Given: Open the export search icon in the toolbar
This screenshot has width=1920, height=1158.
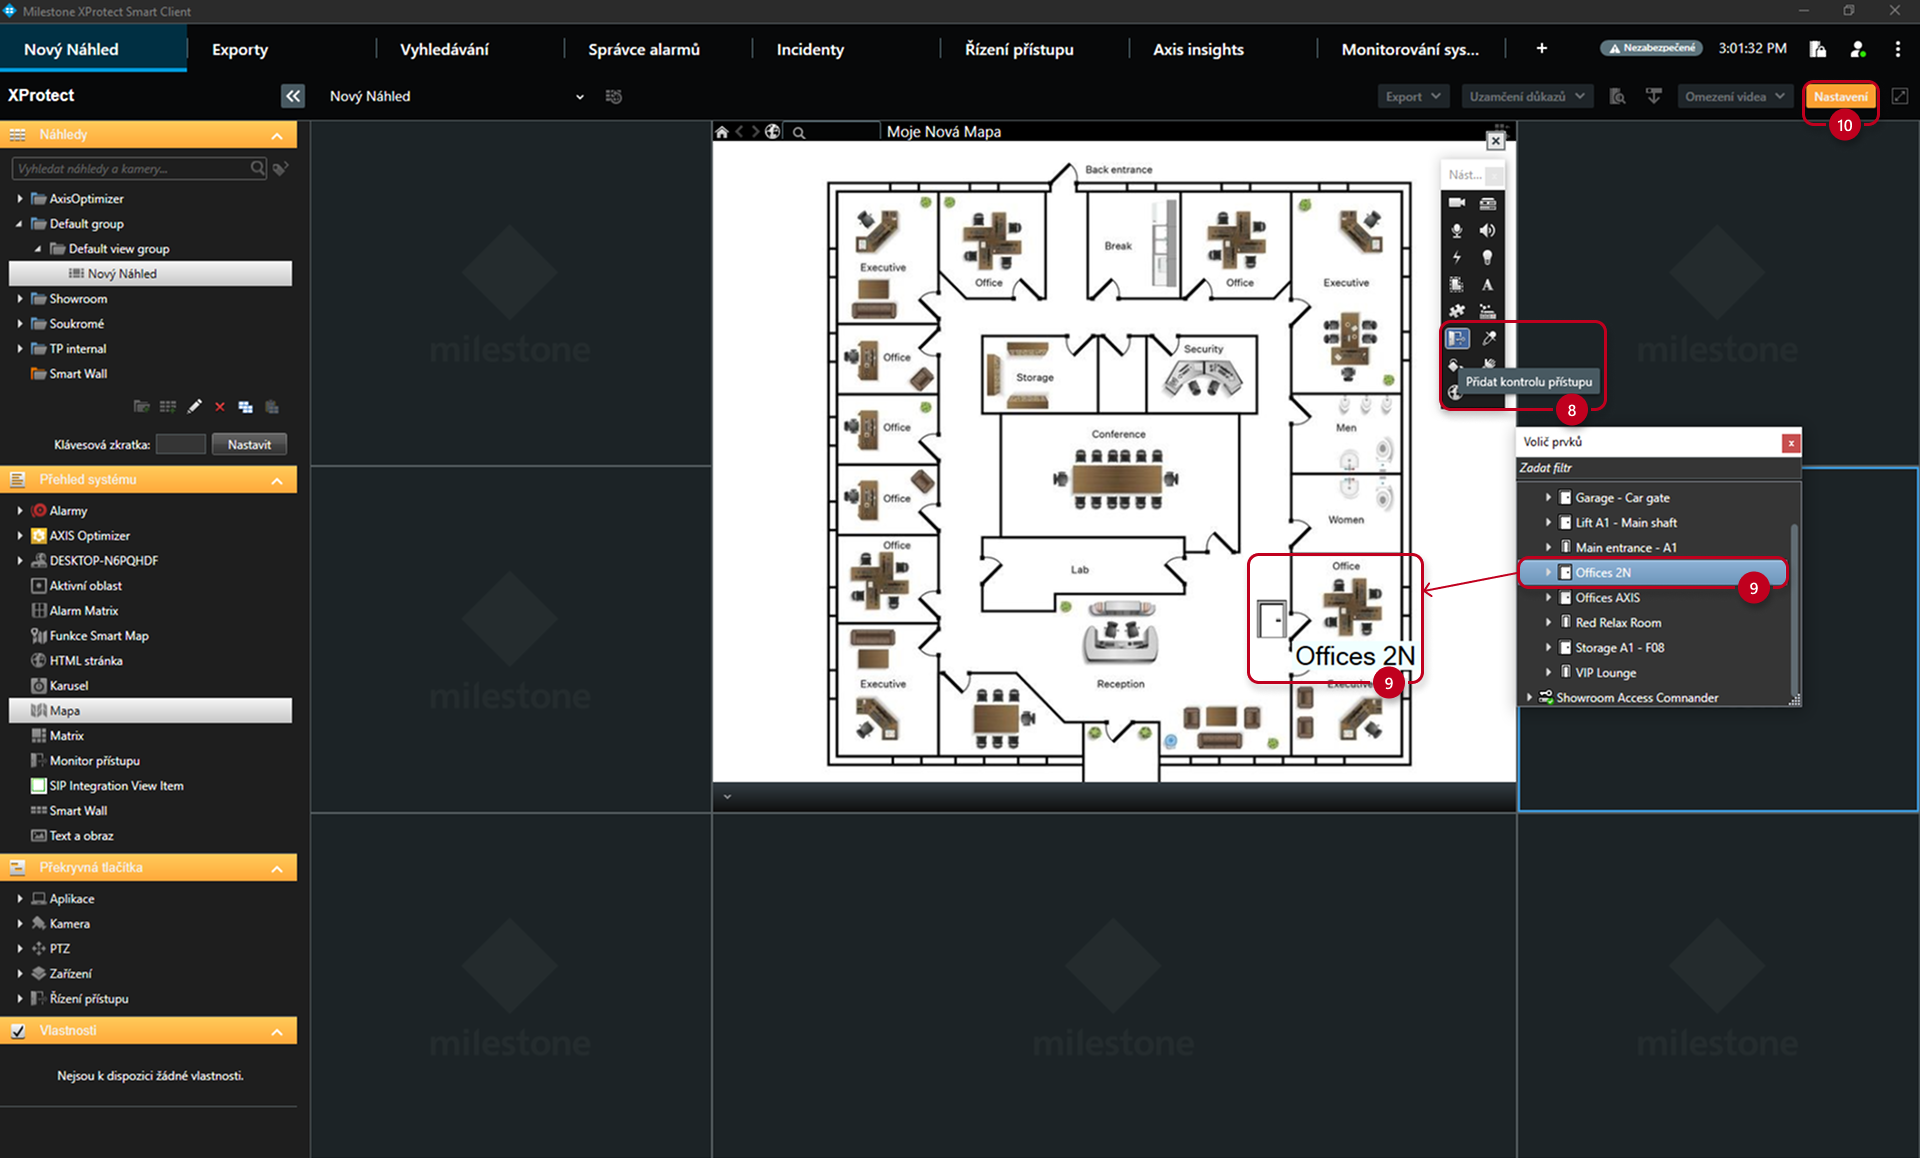Looking at the screenshot, I should coord(1617,96).
